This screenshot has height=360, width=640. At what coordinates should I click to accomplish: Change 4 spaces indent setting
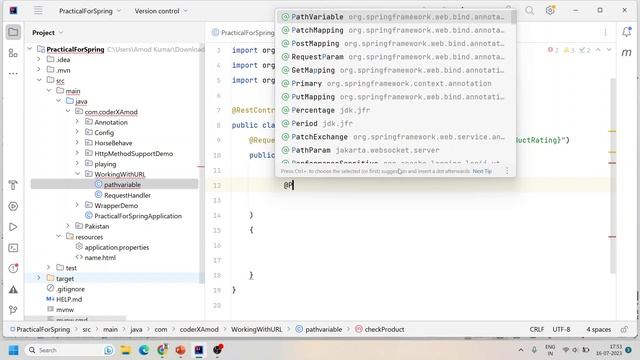pos(598,329)
